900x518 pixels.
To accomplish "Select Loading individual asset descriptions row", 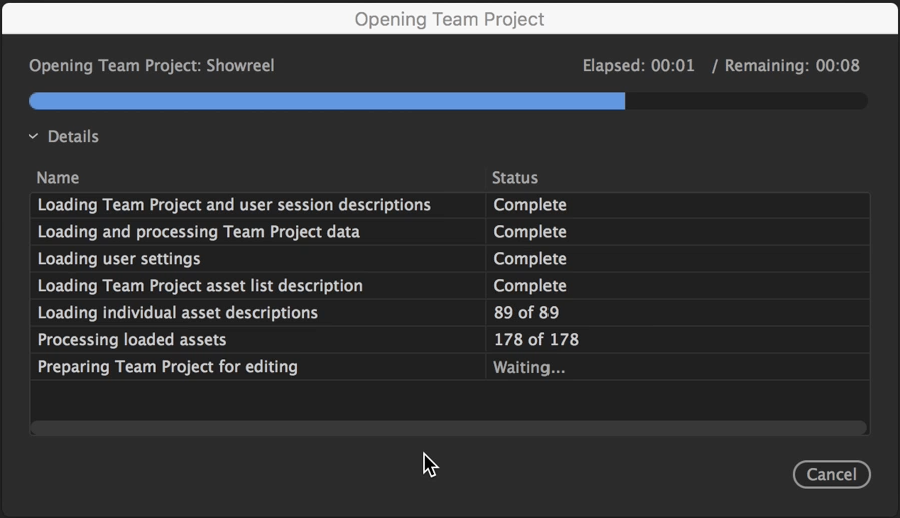I will pos(450,313).
